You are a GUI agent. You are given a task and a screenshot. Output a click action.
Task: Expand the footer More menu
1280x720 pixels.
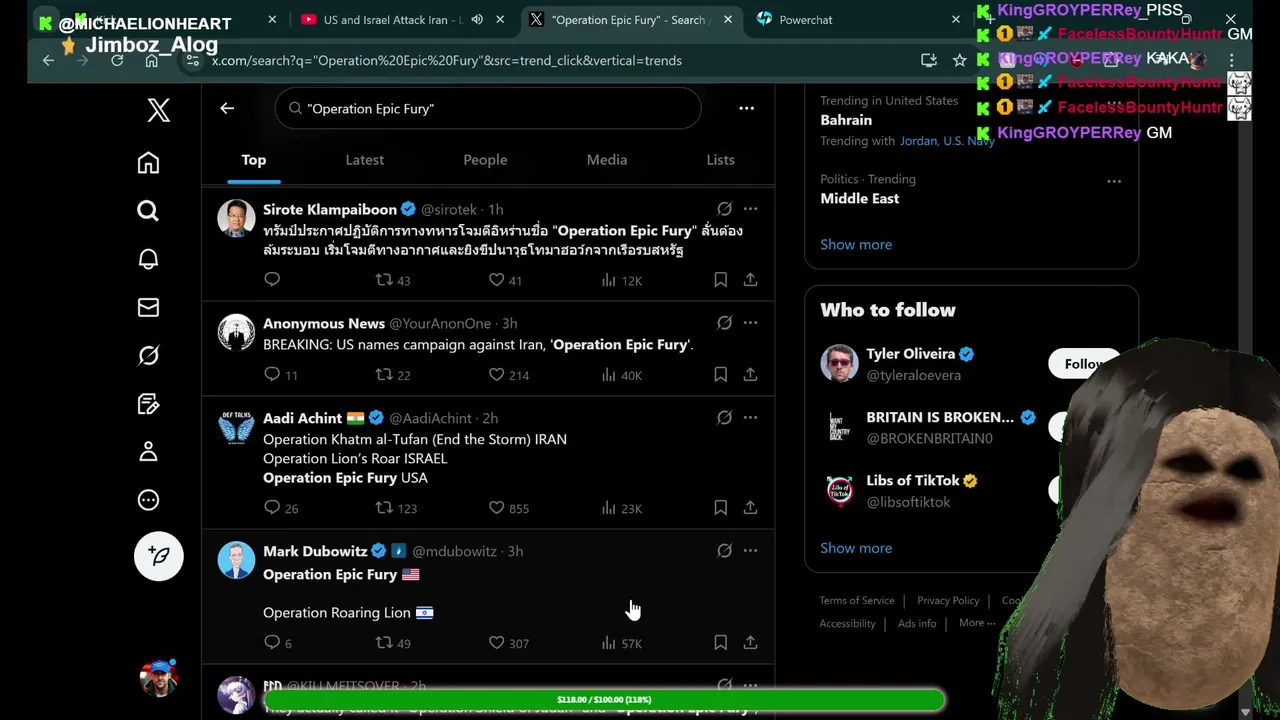pyautogui.click(x=977, y=623)
